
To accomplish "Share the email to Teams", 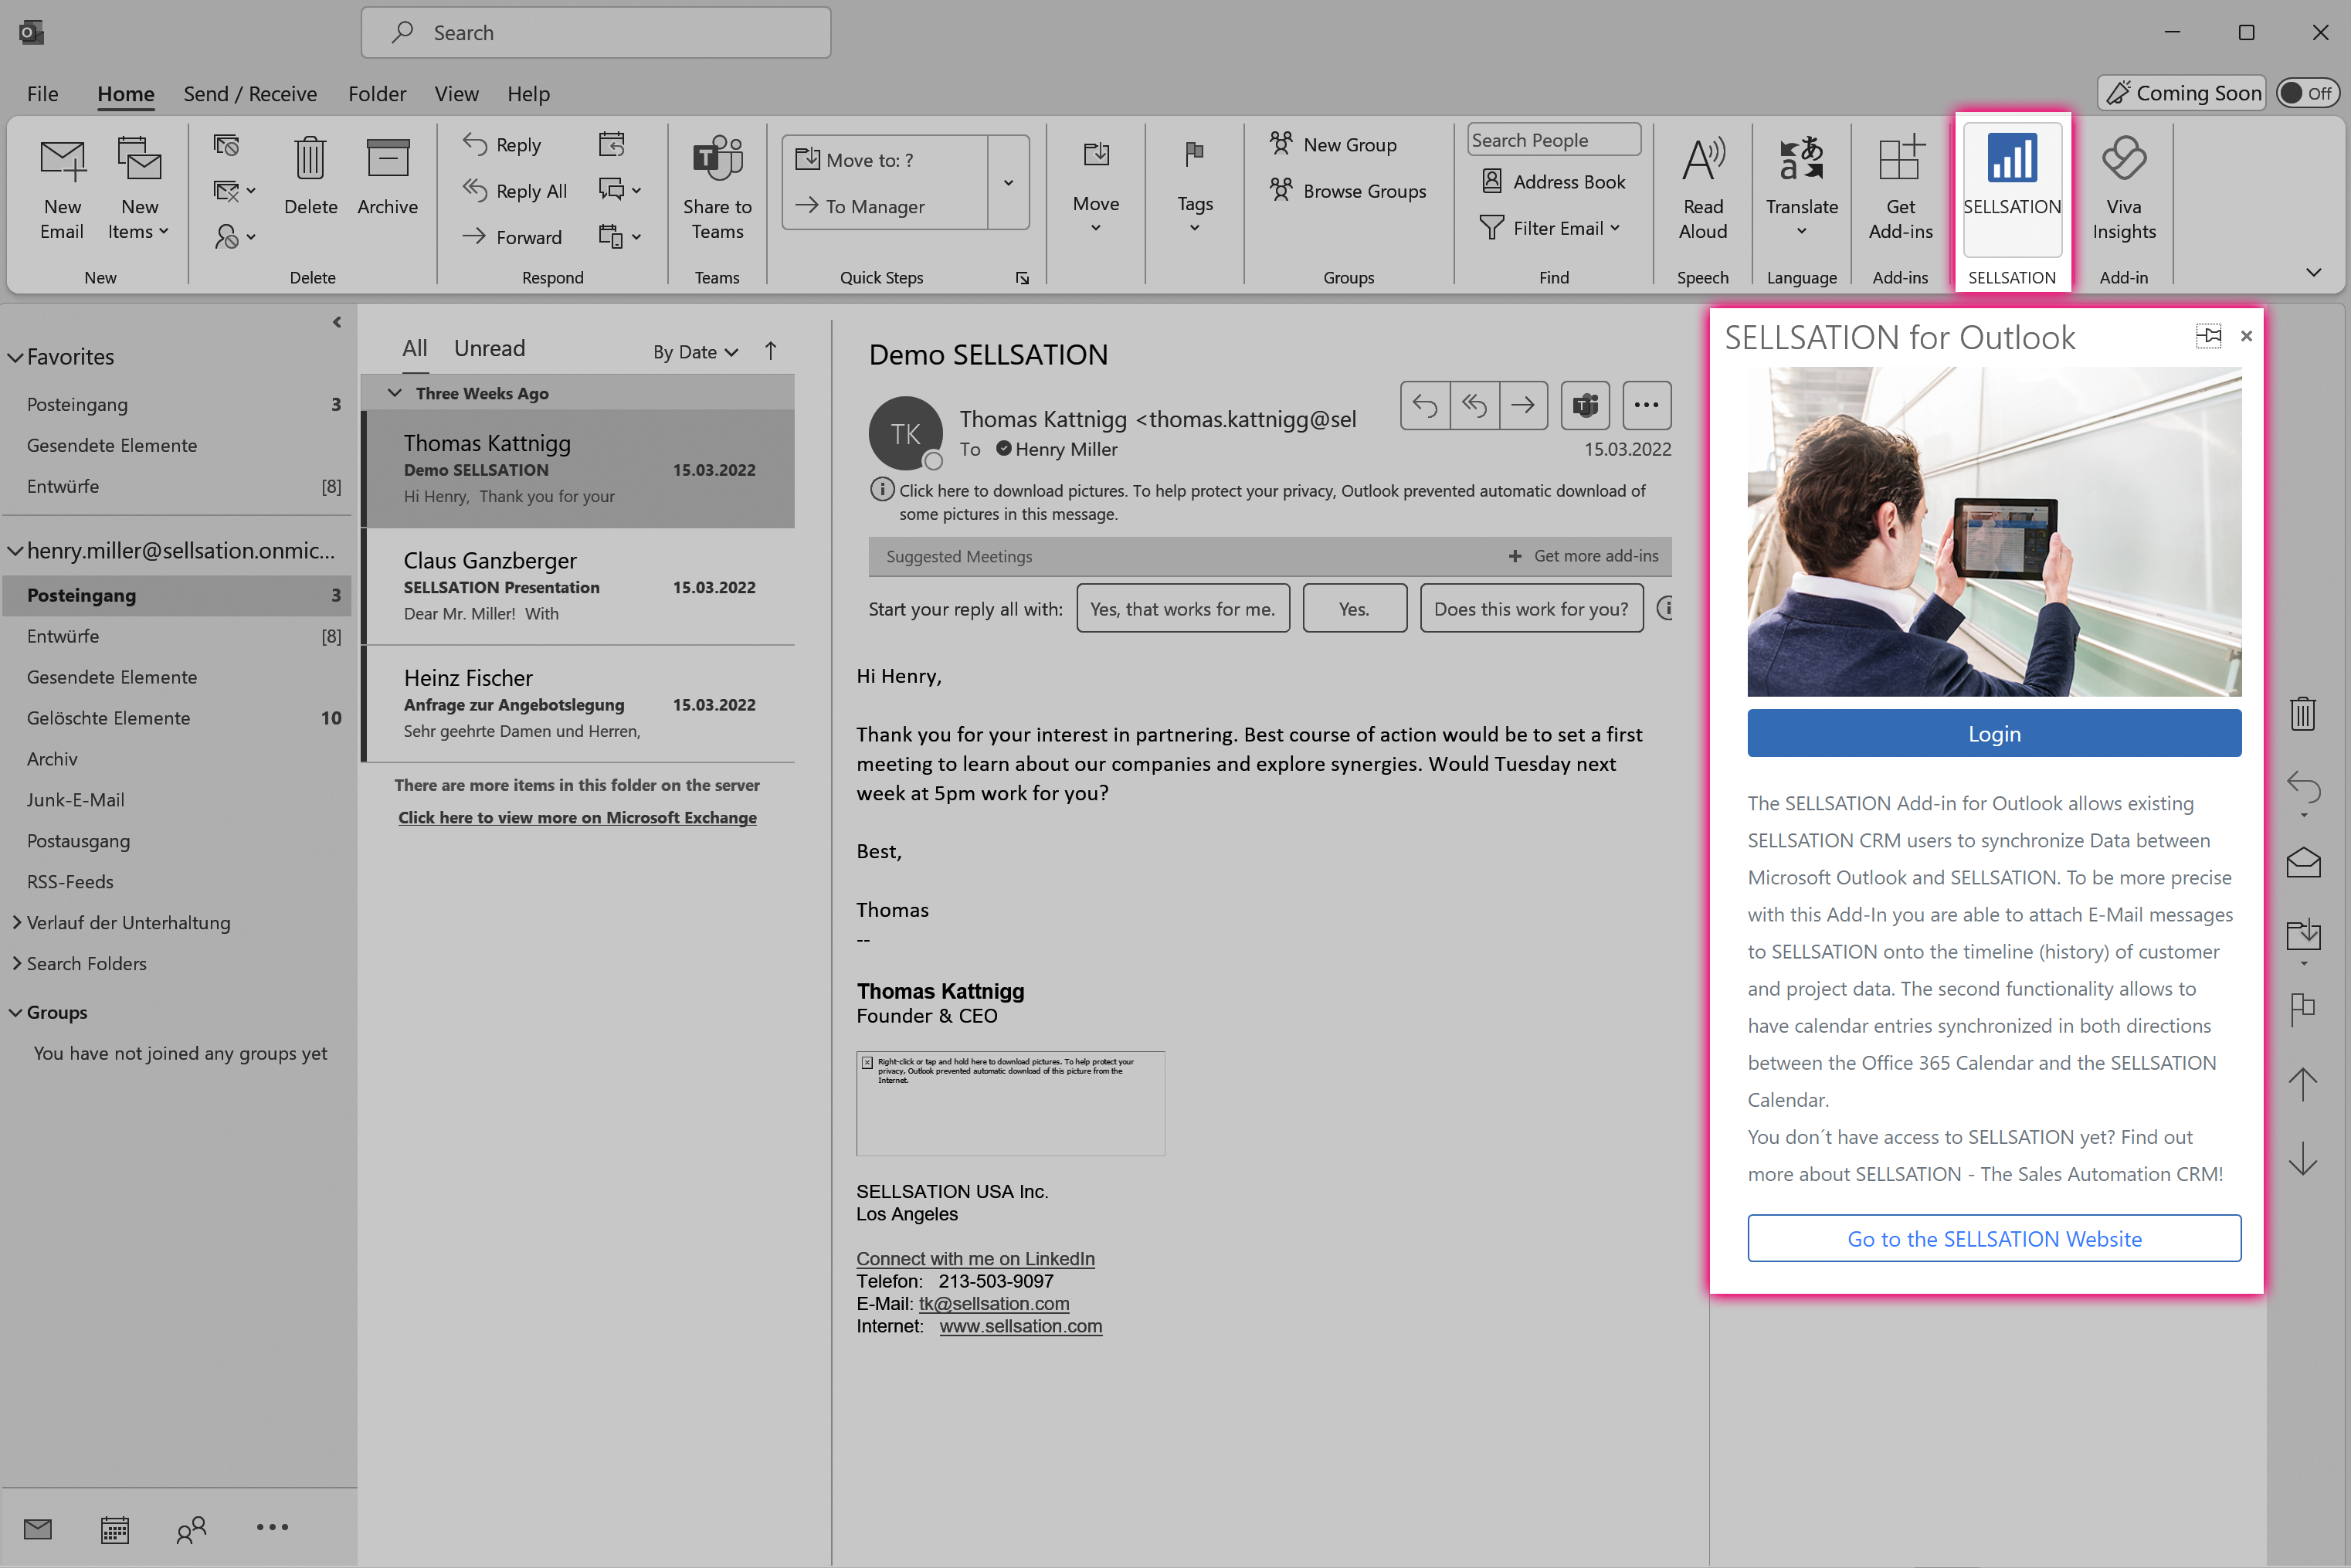I will (x=717, y=188).
